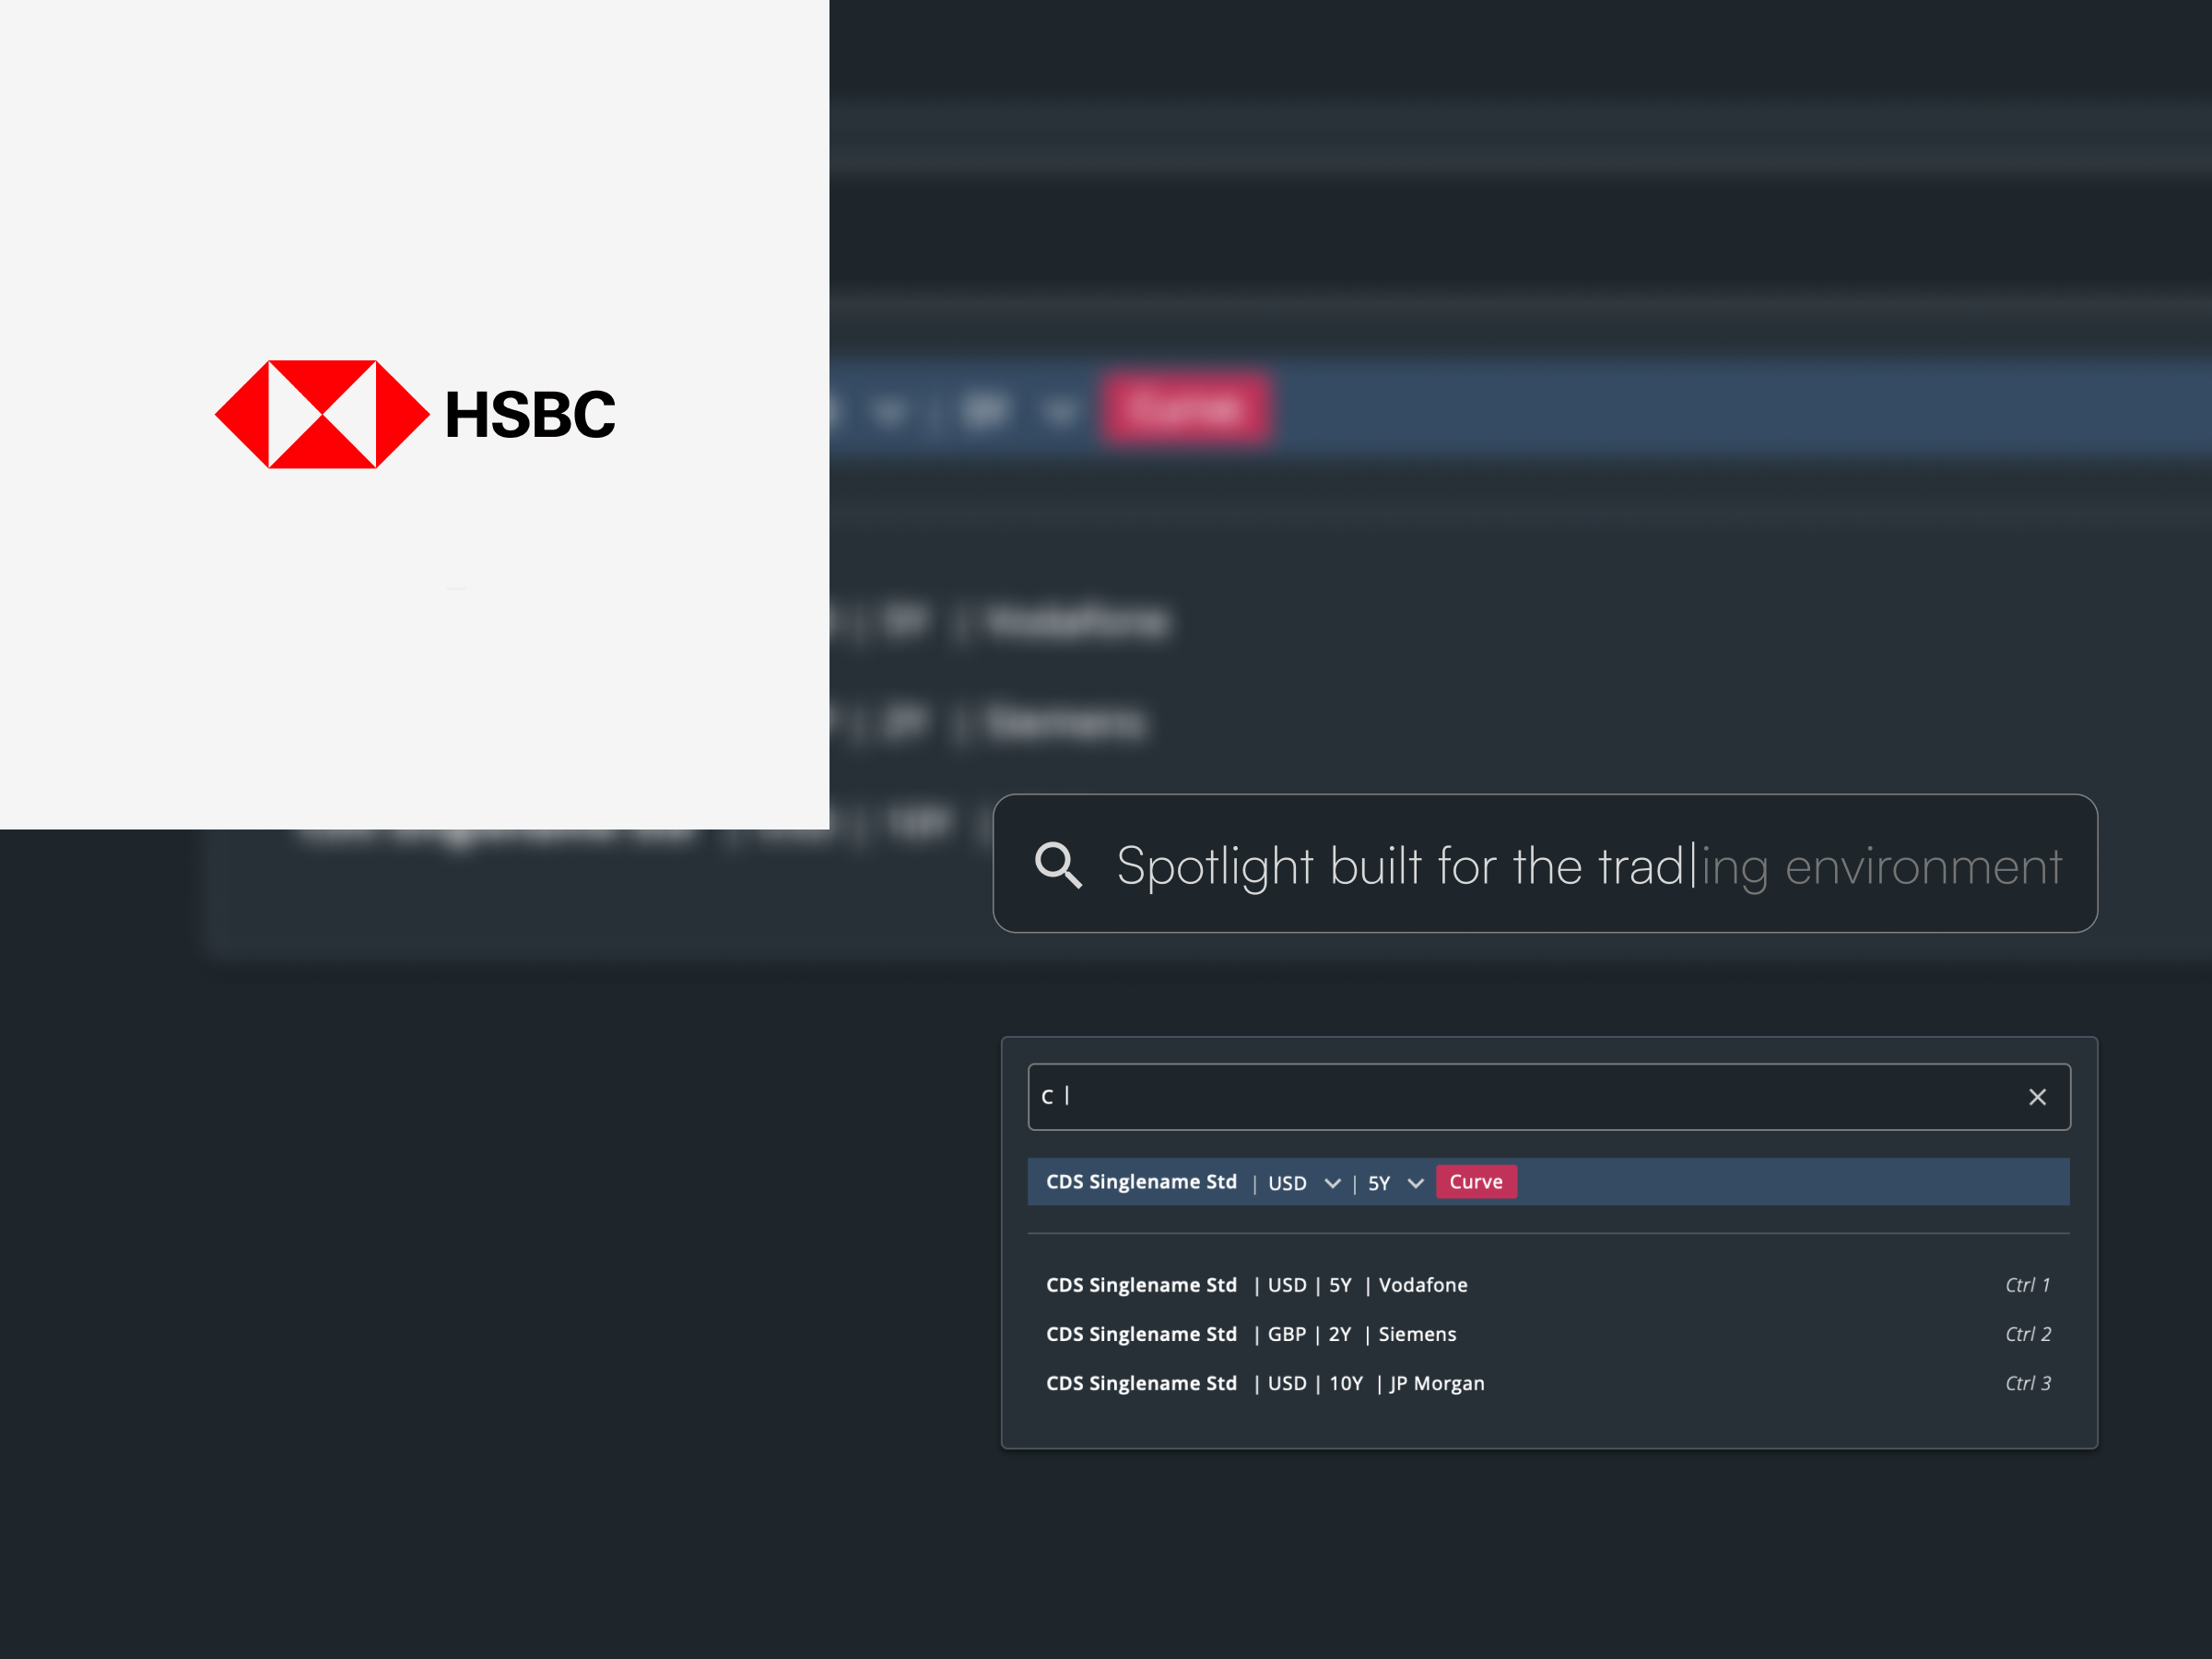Click the red Curve tag button
The image size is (2212, 1659).
click(1476, 1182)
